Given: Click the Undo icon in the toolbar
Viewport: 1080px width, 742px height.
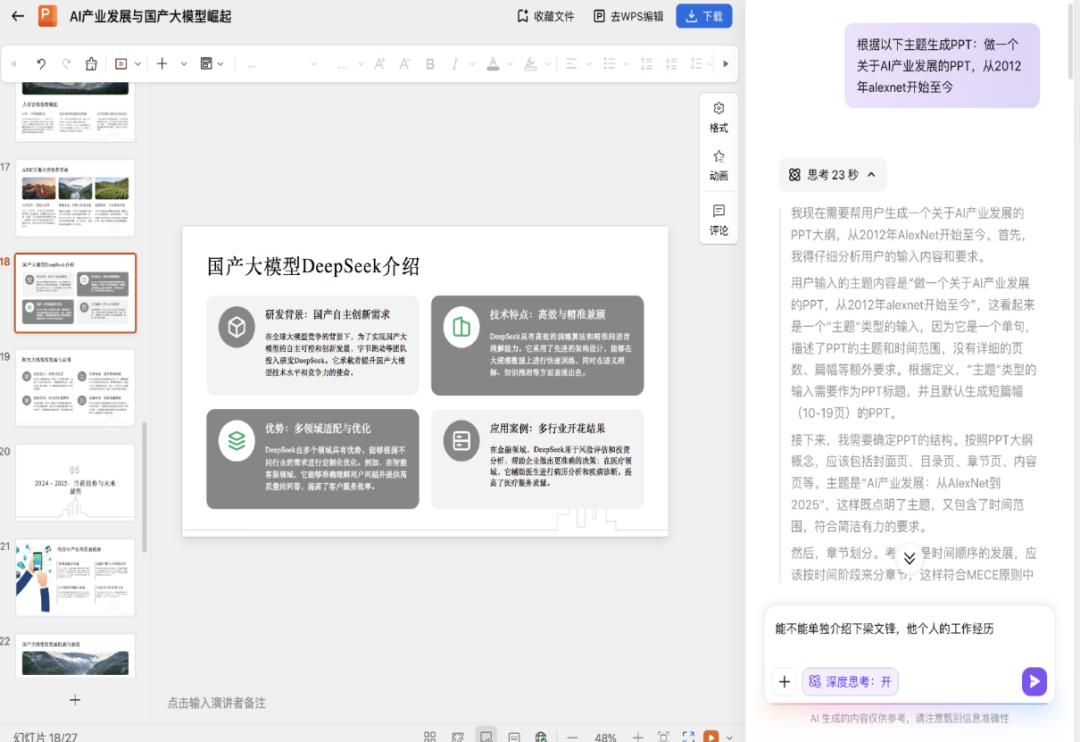Looking at the screenshot, I should (39, 62).
